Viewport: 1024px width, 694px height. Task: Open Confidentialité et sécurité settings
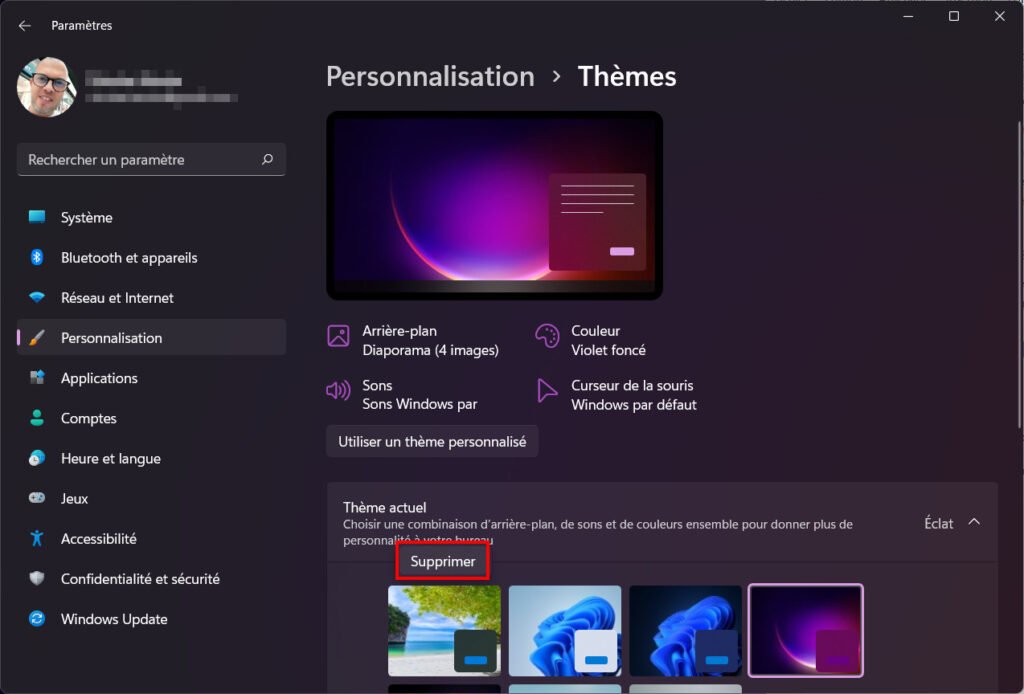pyautogui.click(x=152, y=579)
